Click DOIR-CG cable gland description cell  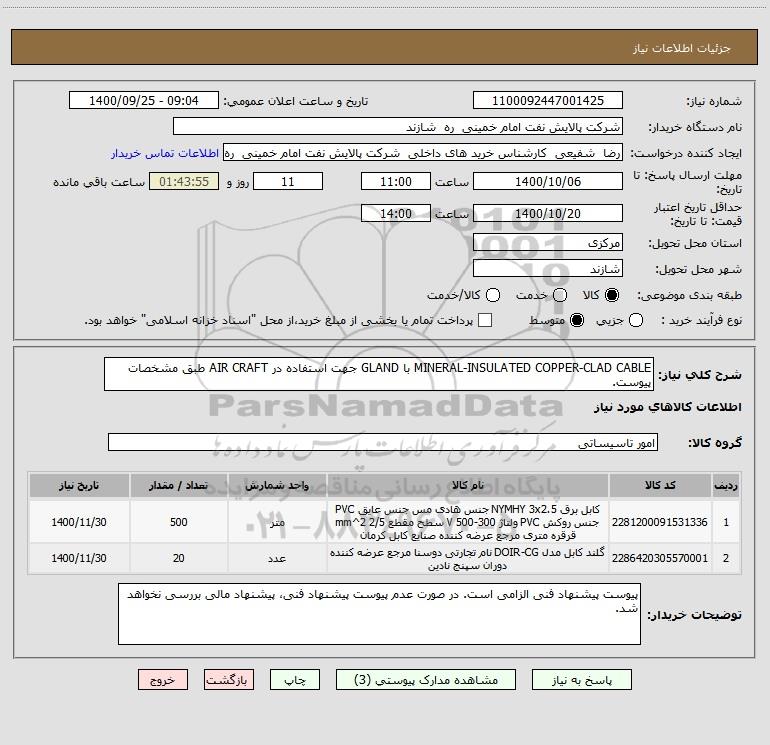468,558
